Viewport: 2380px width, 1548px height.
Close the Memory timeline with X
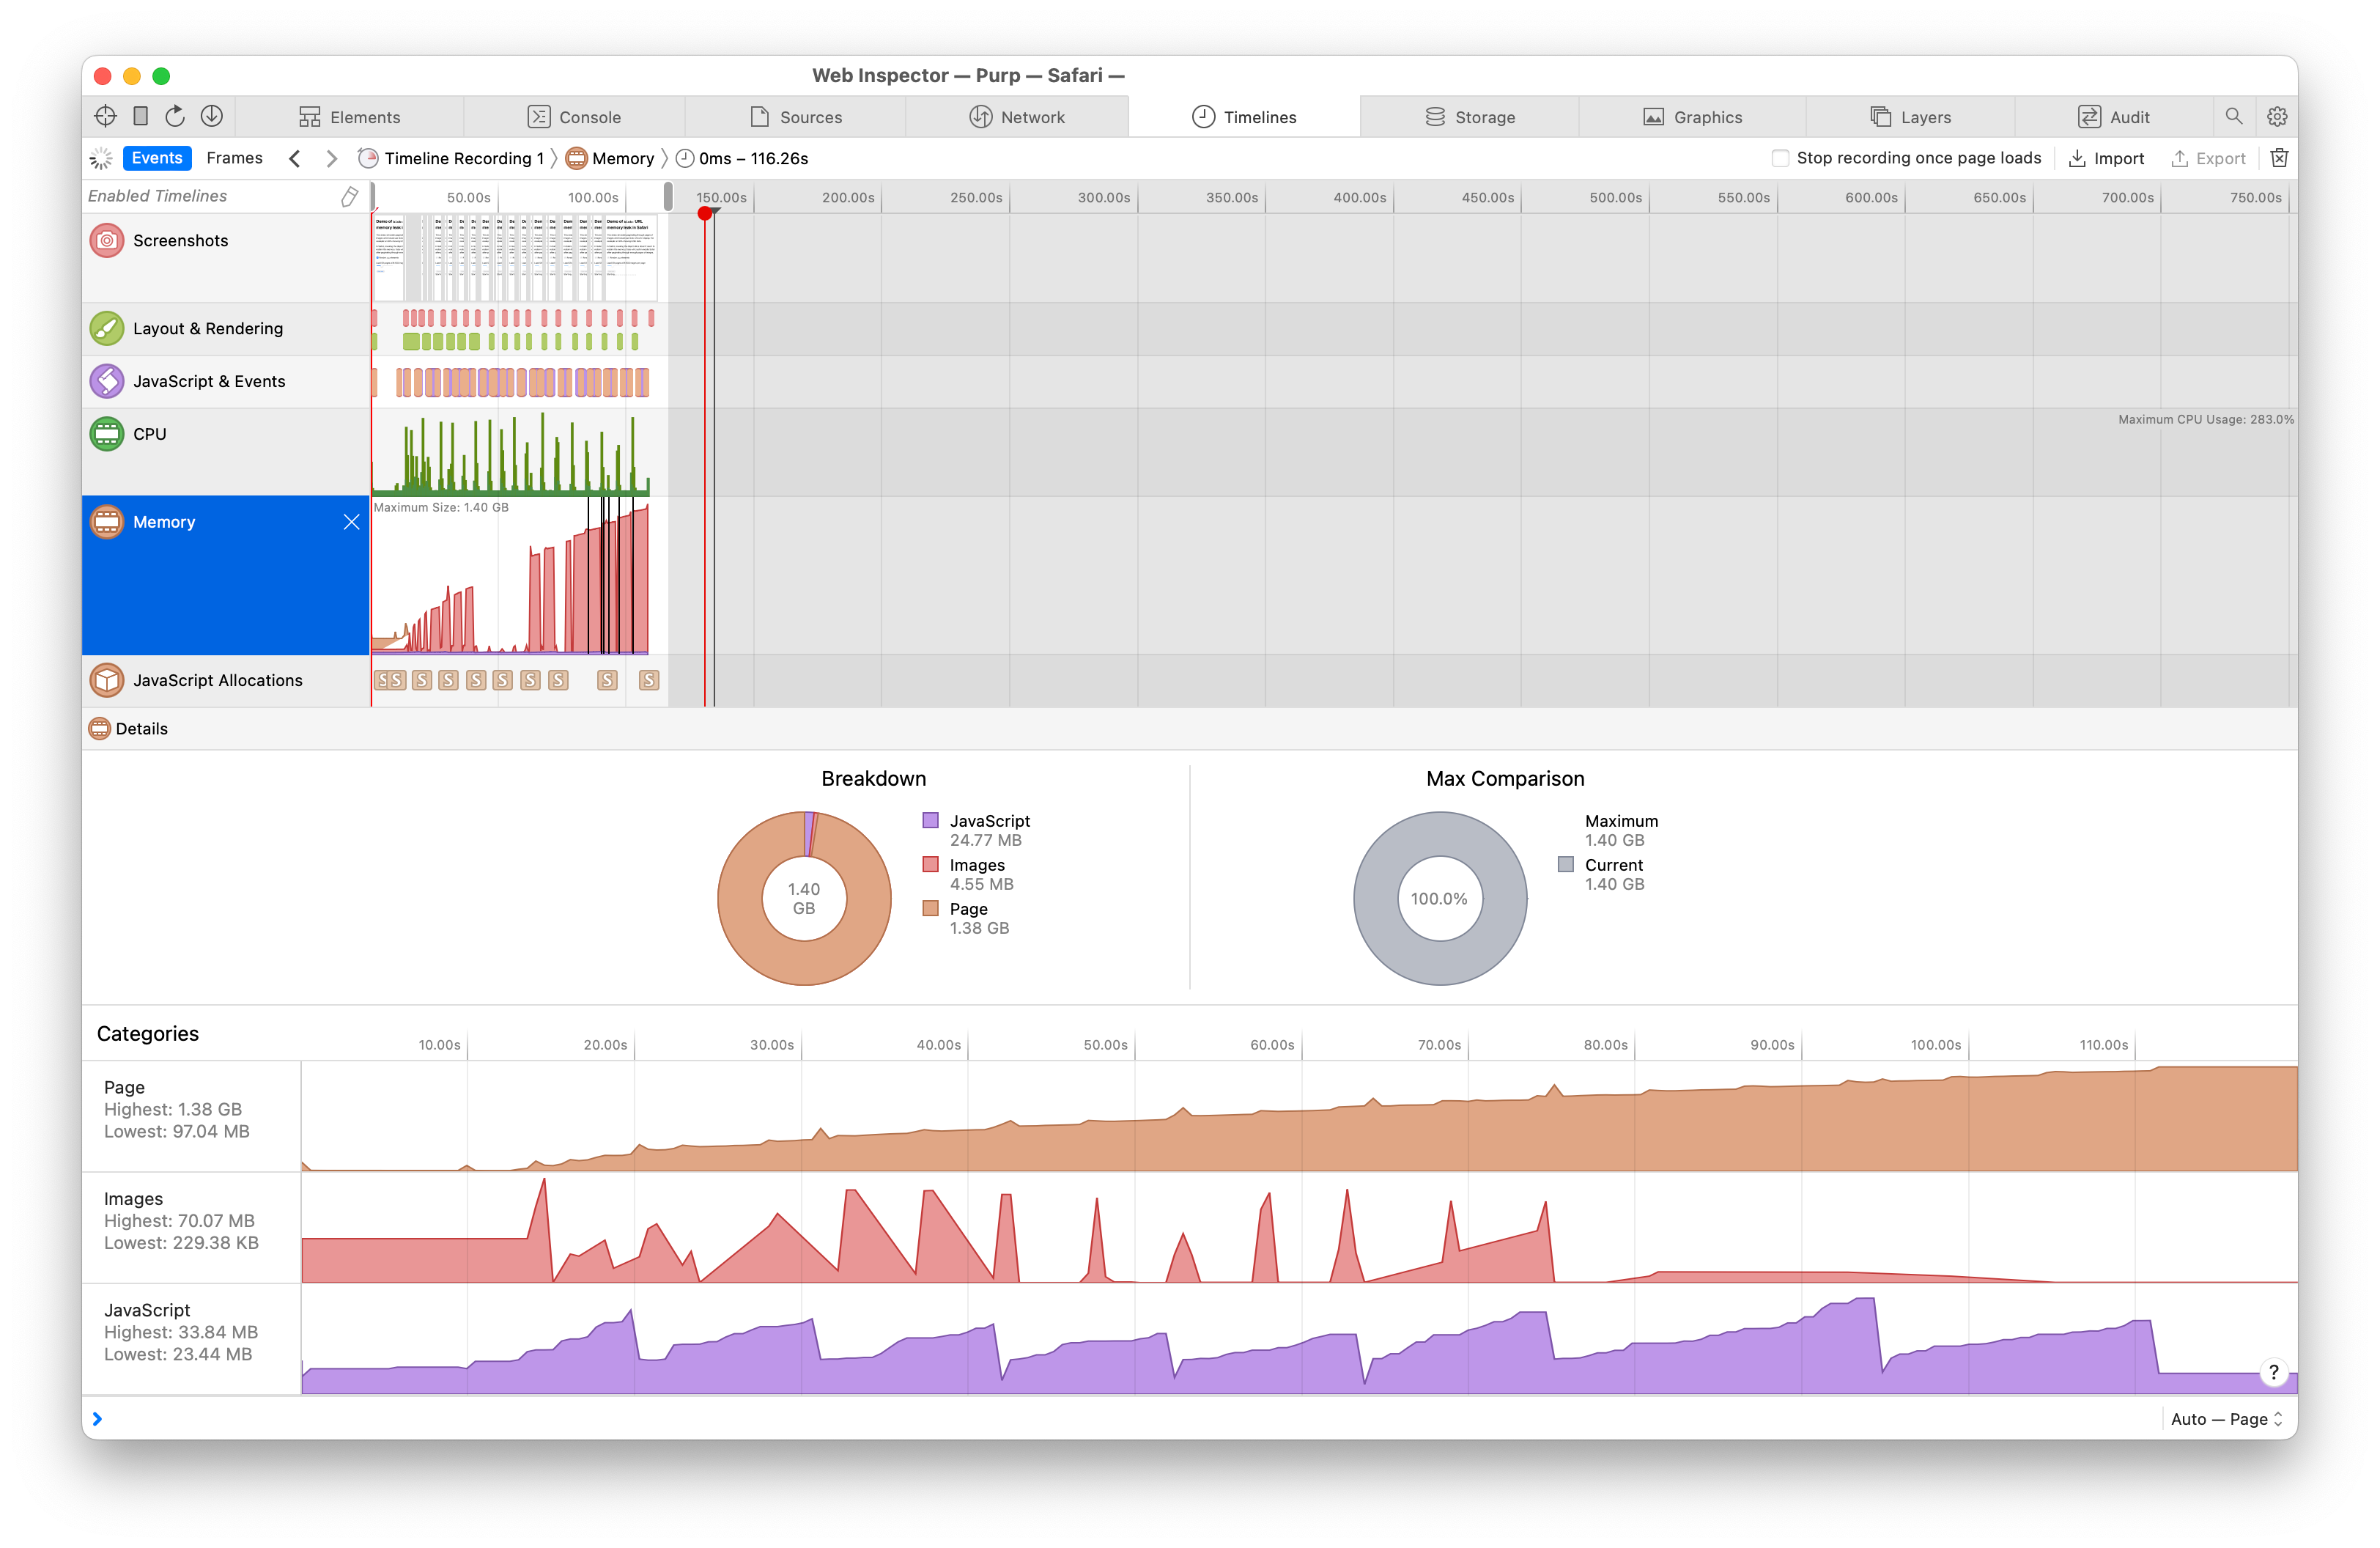pos(351,522)
